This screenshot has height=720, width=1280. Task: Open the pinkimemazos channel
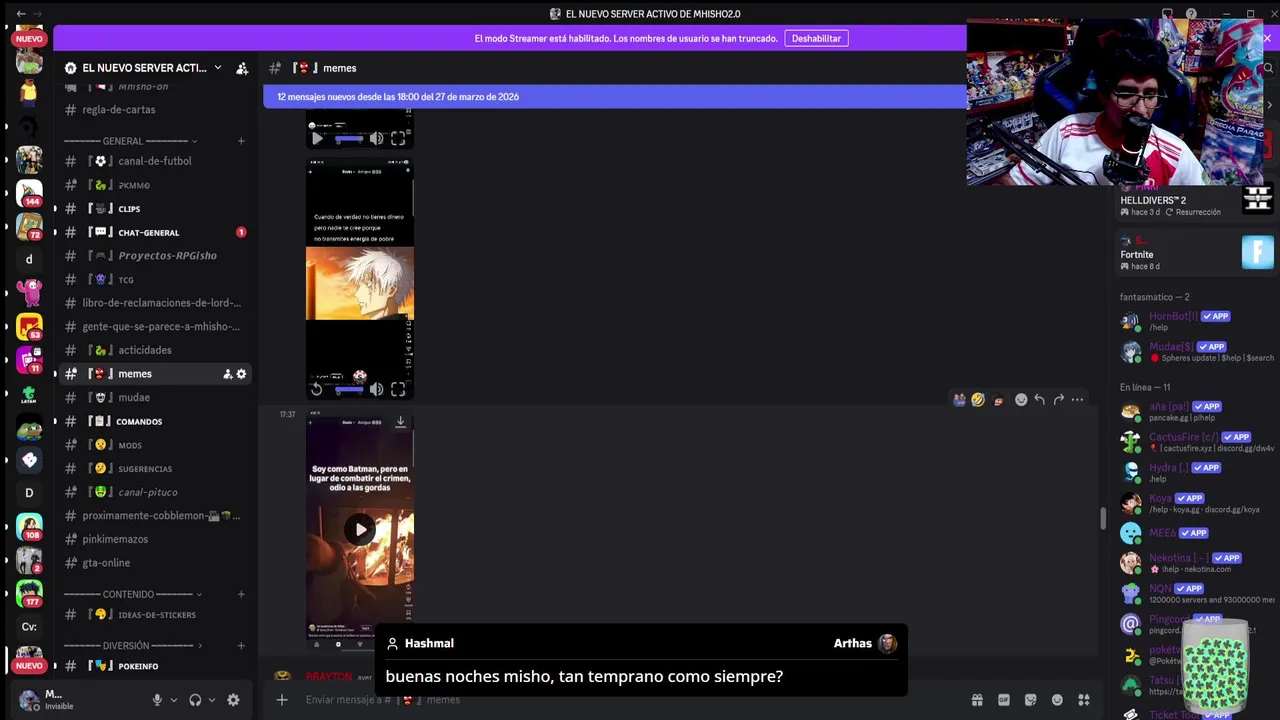click(x=153, y=539)
